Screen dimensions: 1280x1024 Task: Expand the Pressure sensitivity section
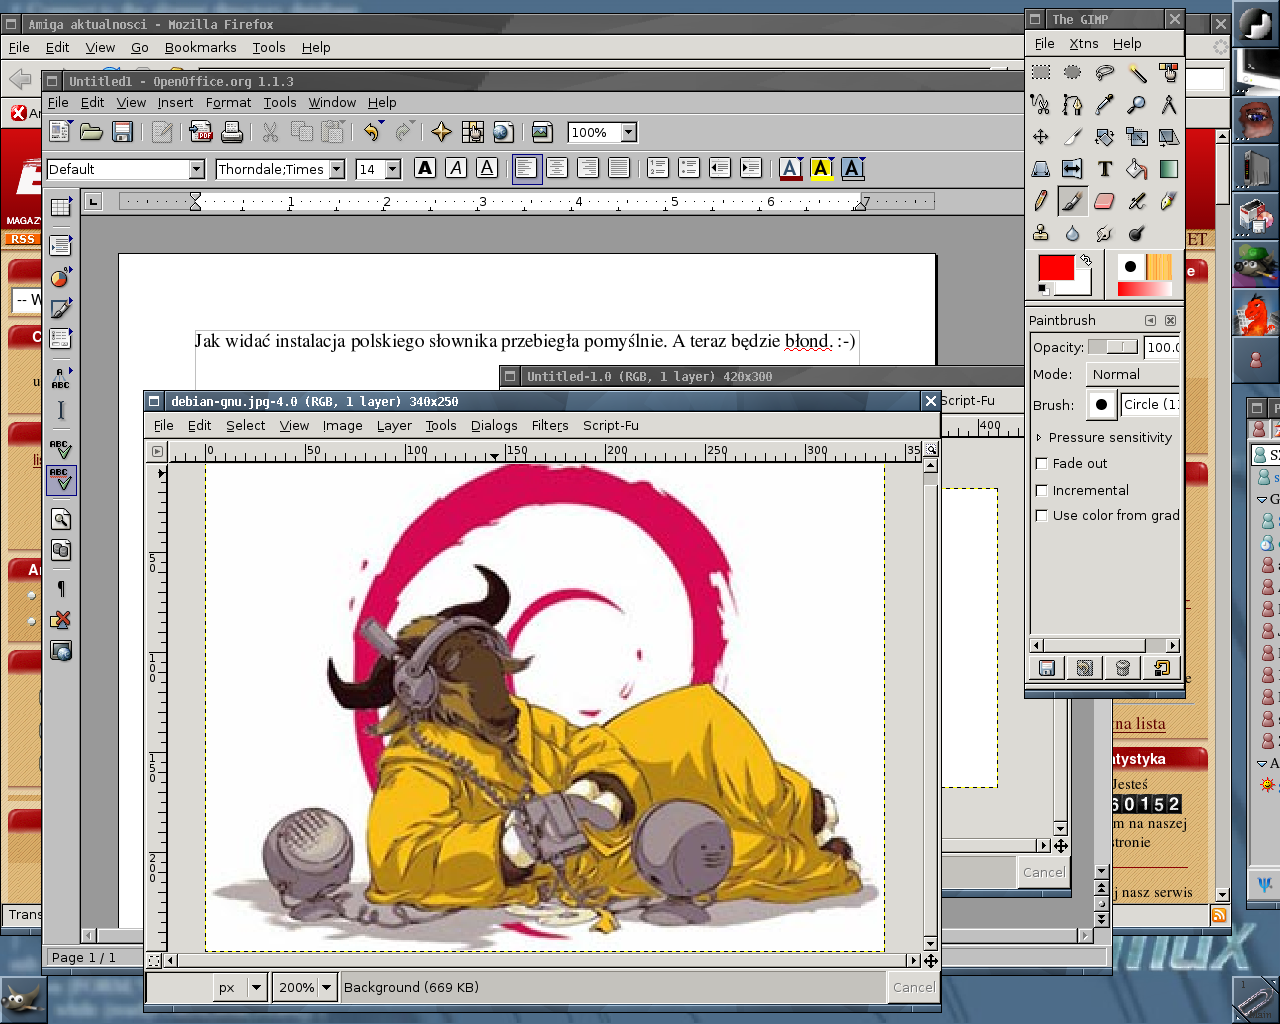(x=1039, y=438)
